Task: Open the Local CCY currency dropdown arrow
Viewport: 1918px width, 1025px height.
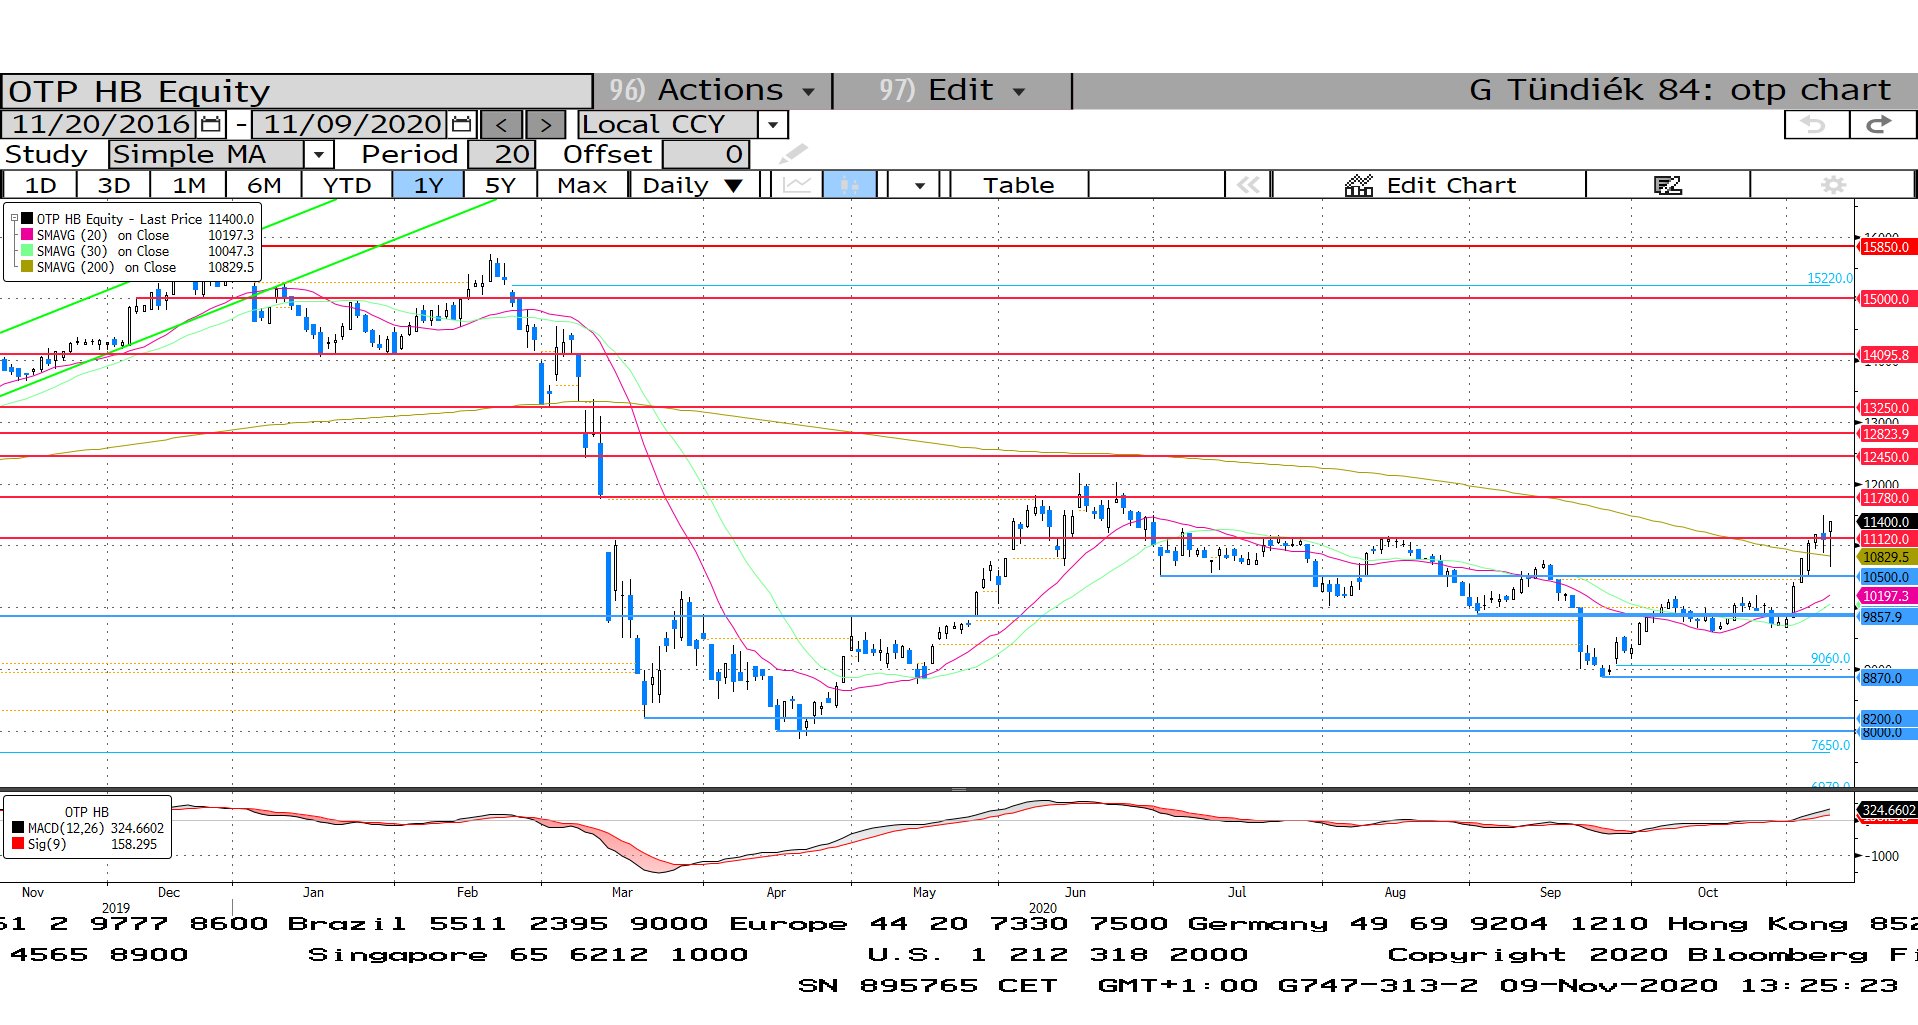Action: 772,124
